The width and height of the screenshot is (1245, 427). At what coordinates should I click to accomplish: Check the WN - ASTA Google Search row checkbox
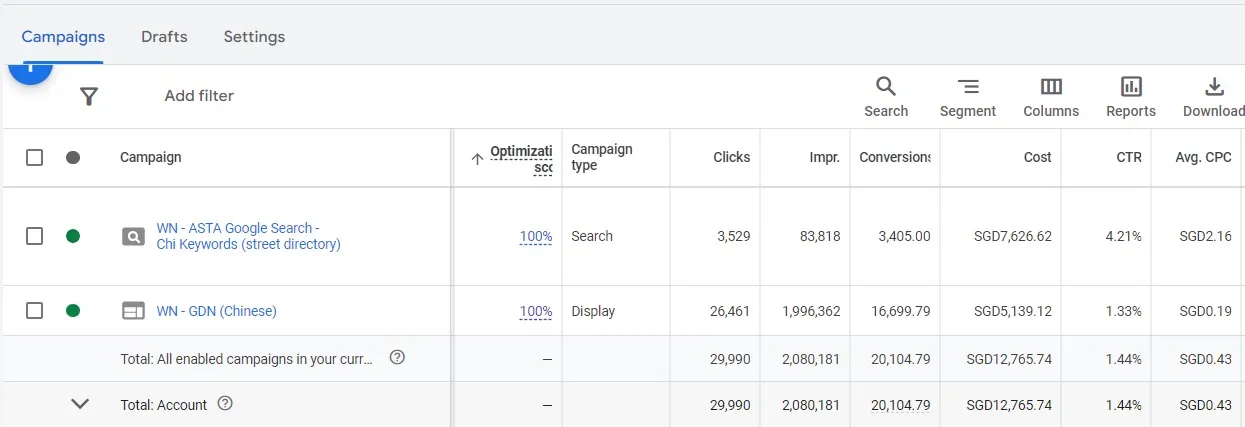coord(35,236)
